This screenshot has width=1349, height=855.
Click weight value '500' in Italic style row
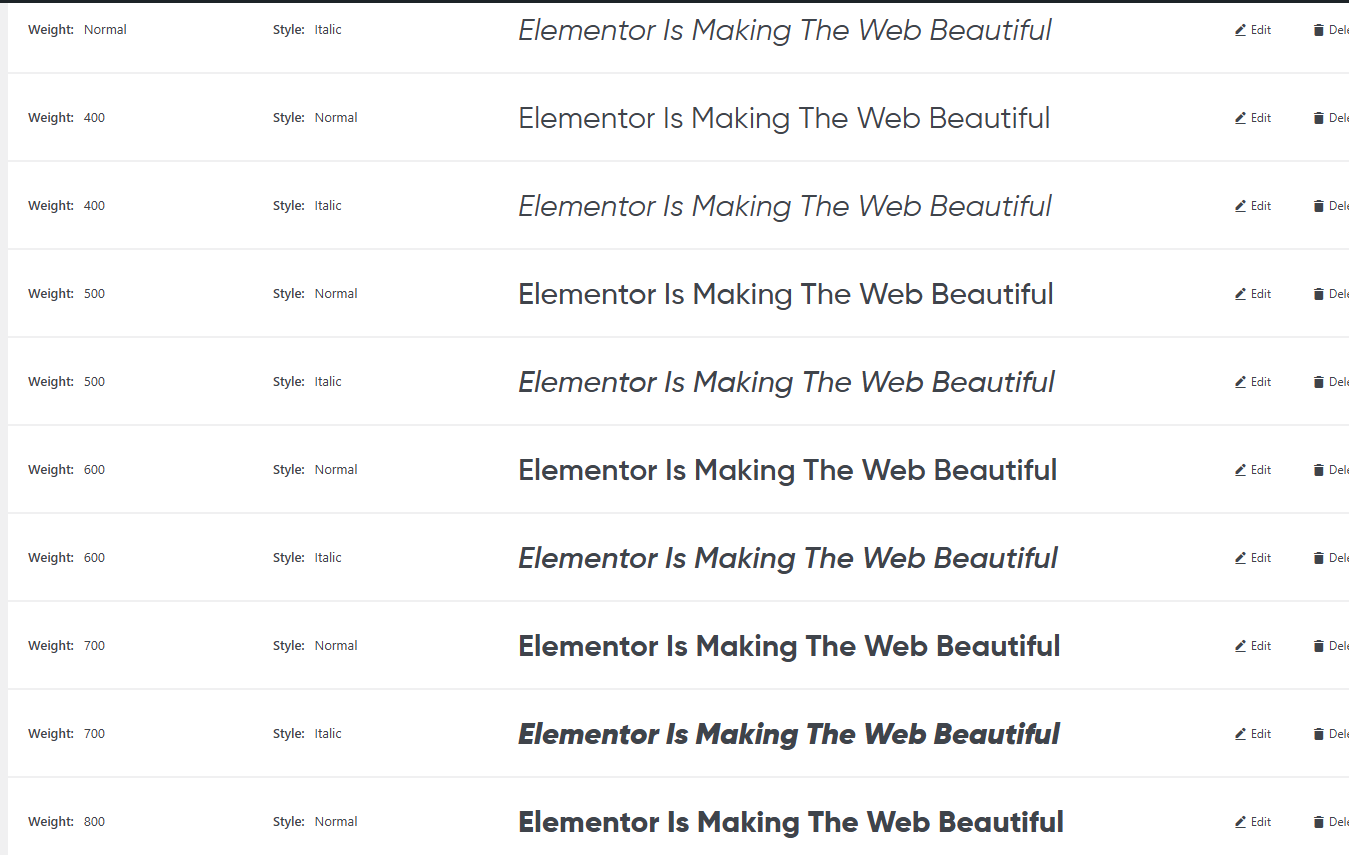[x=94, y=382]
